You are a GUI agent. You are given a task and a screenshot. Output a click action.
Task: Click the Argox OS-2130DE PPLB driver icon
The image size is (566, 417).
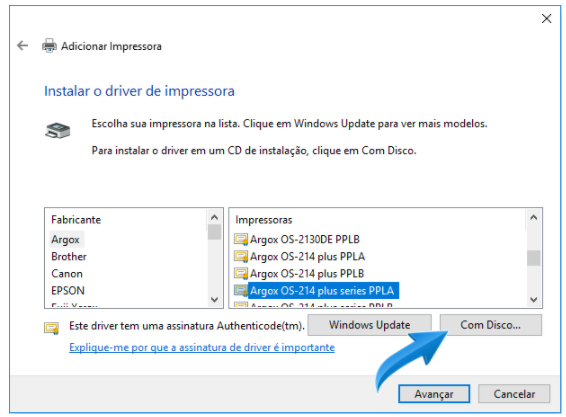tap(241, 239)
